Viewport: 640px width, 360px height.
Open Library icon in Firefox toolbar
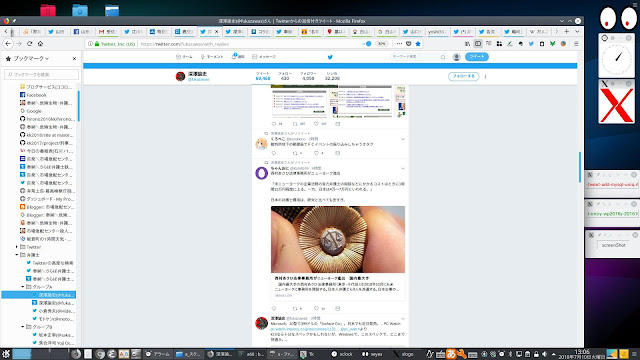point(467,44)
